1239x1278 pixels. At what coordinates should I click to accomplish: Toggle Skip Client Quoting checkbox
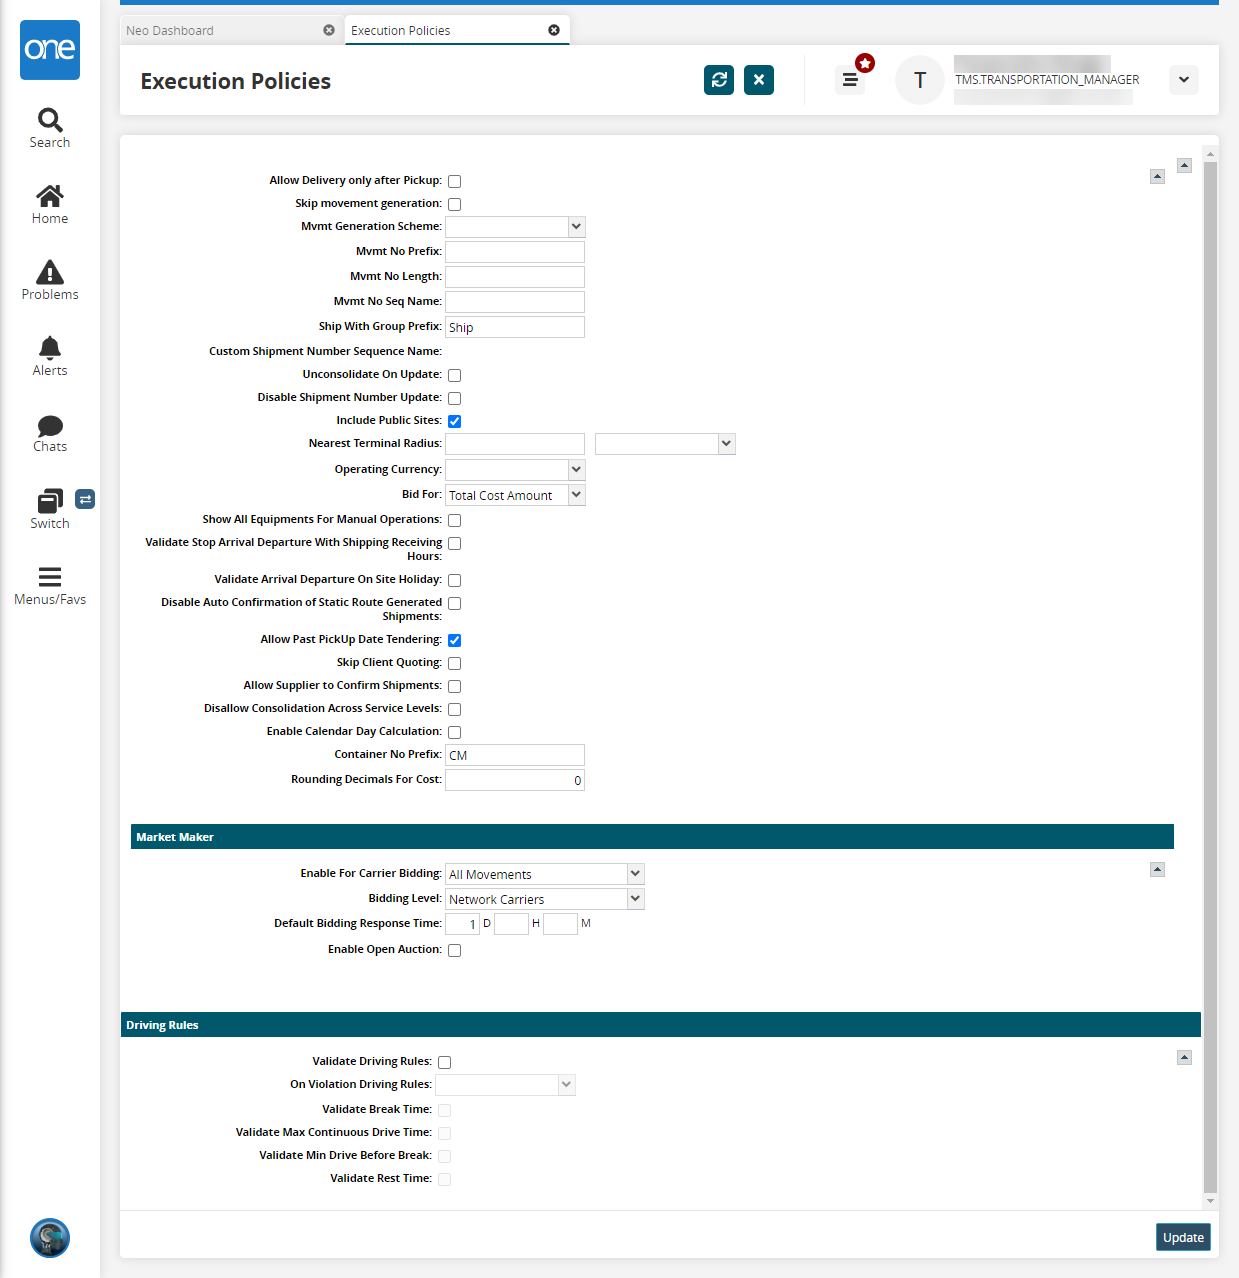pos(454,664)
